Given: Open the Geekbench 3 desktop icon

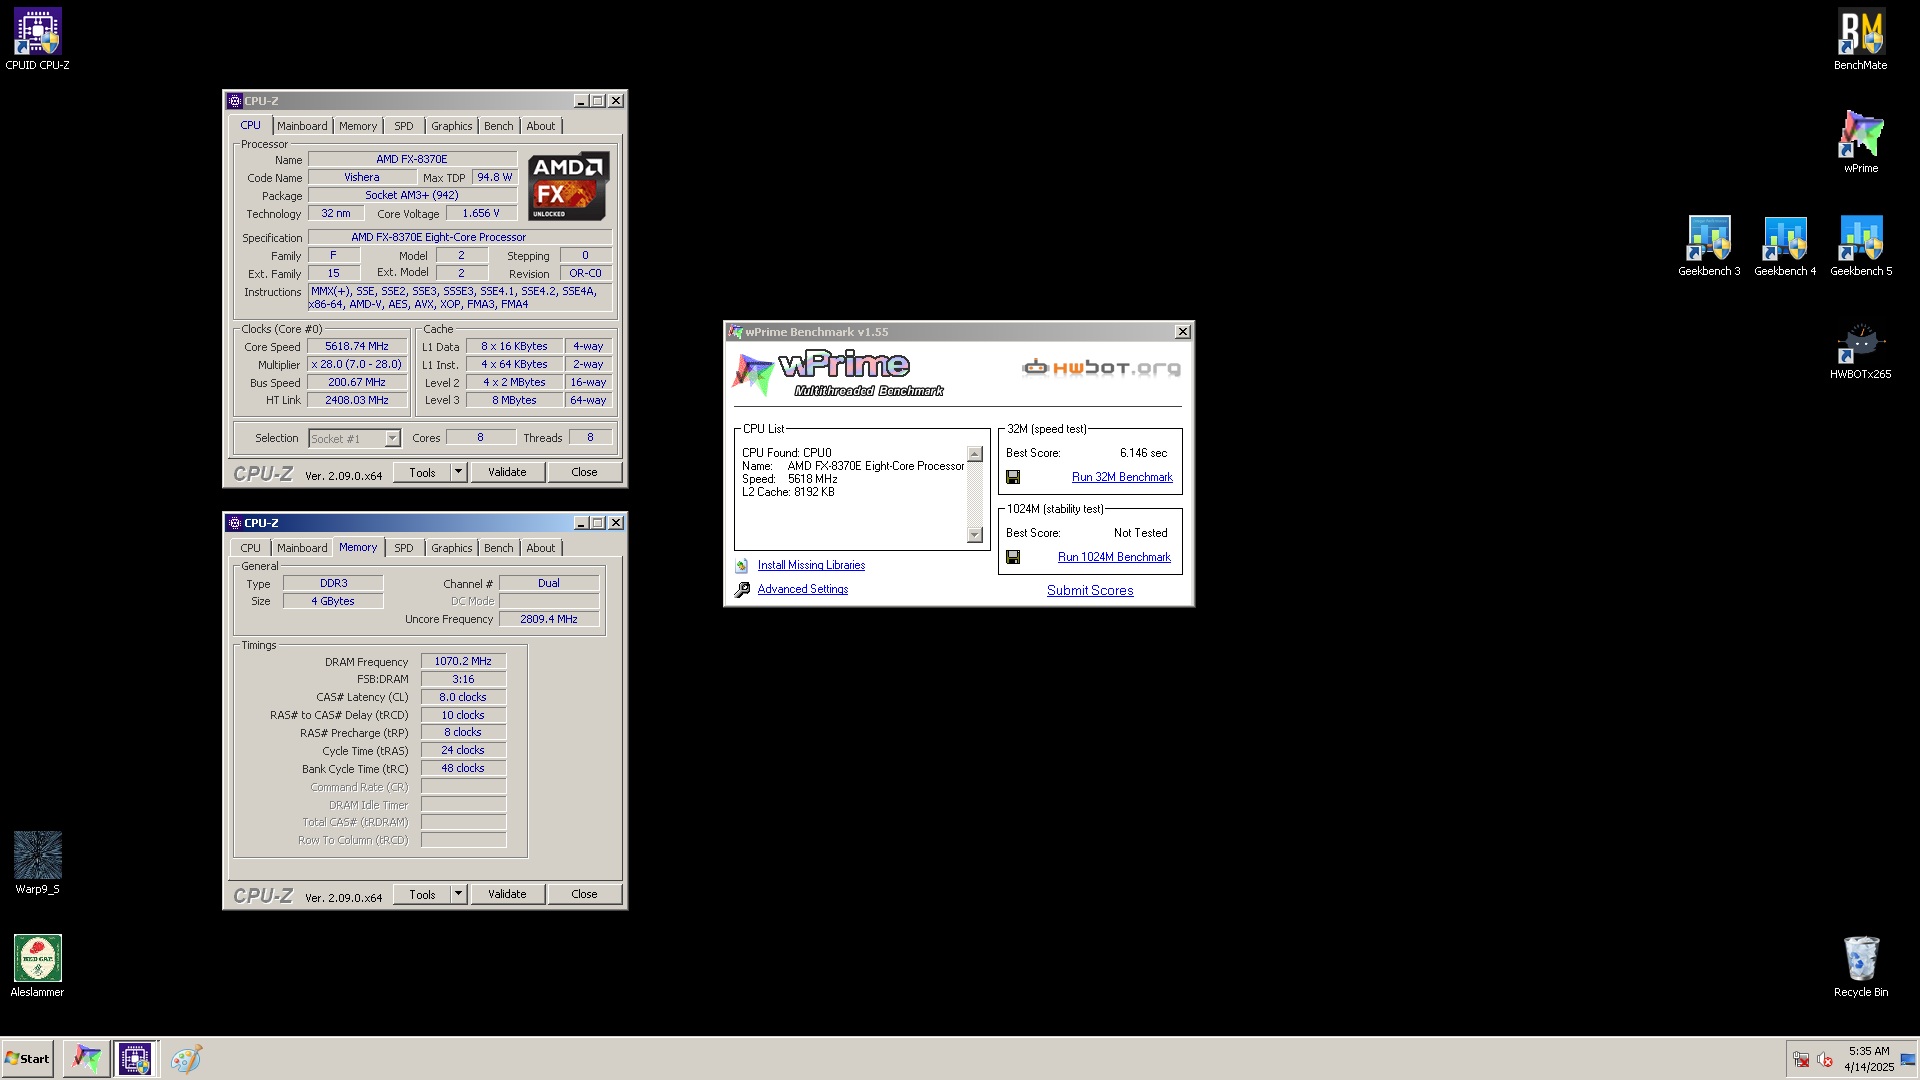Looking at the screenshot, I should click(x=1709, y=246).
